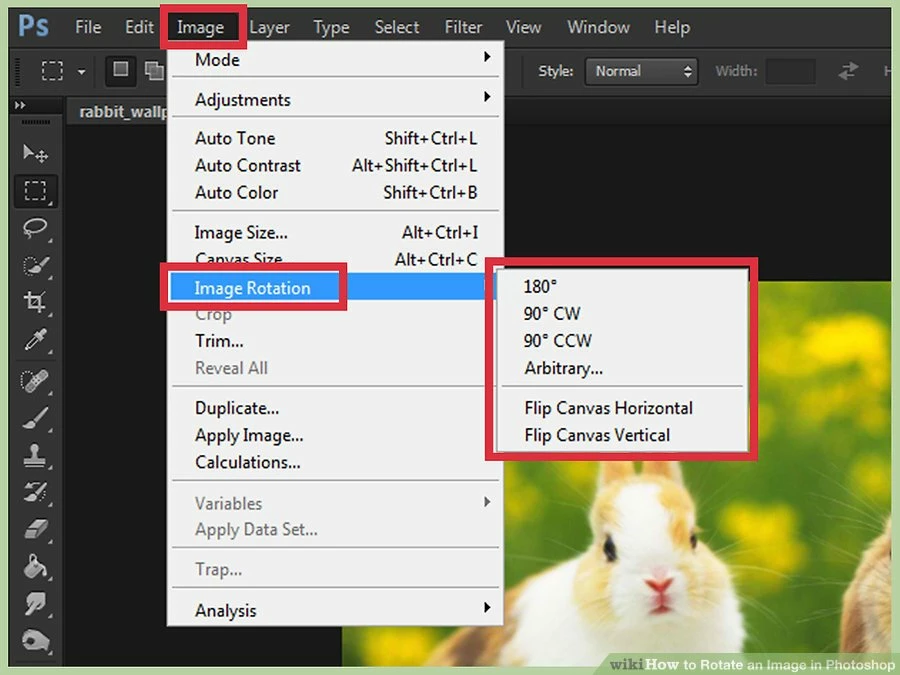Select the Rectangular Marquee tool in toolbox
The width and height of the screenshot is (900, 675).
[x=36, y=191]
